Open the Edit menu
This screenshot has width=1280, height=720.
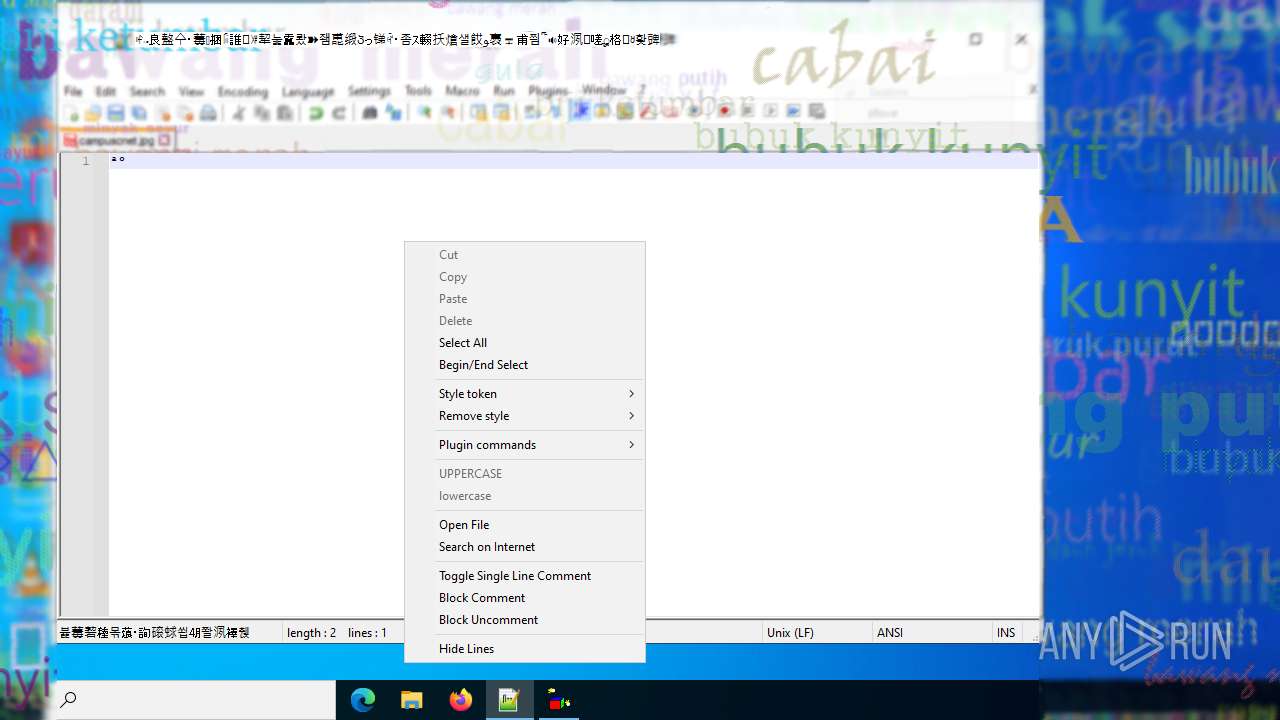point(106,91)
